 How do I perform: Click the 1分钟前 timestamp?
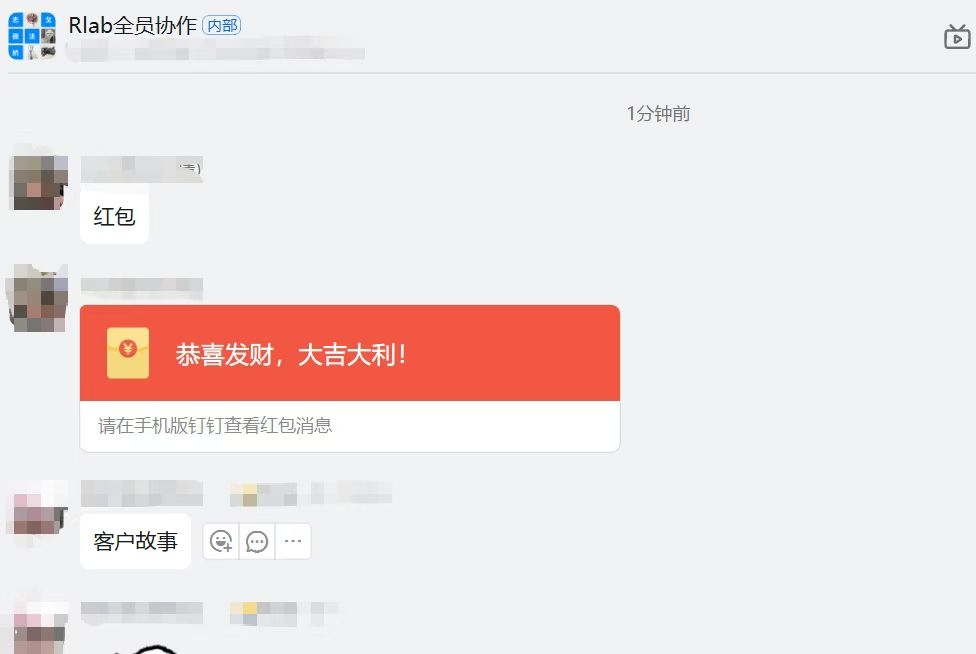(x=658, y=114)
